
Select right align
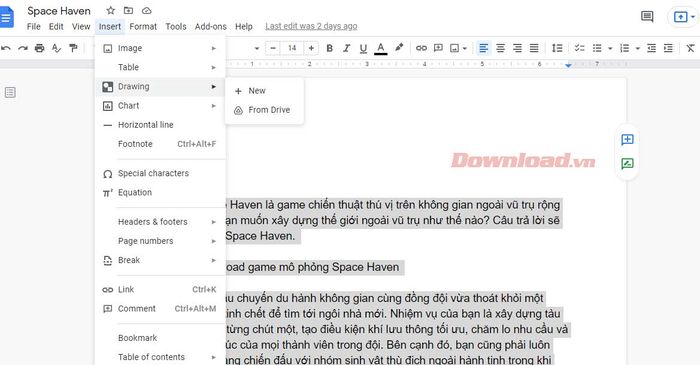[x=517, y=48]
